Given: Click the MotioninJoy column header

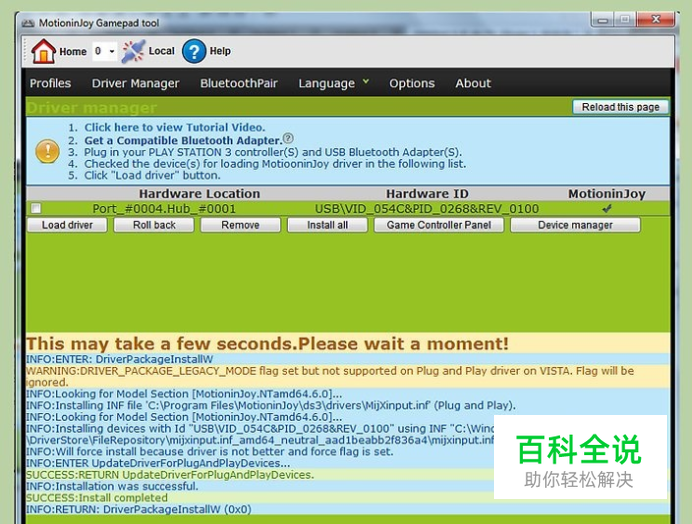Looking at the screenshot, I should tap(607, 193).
